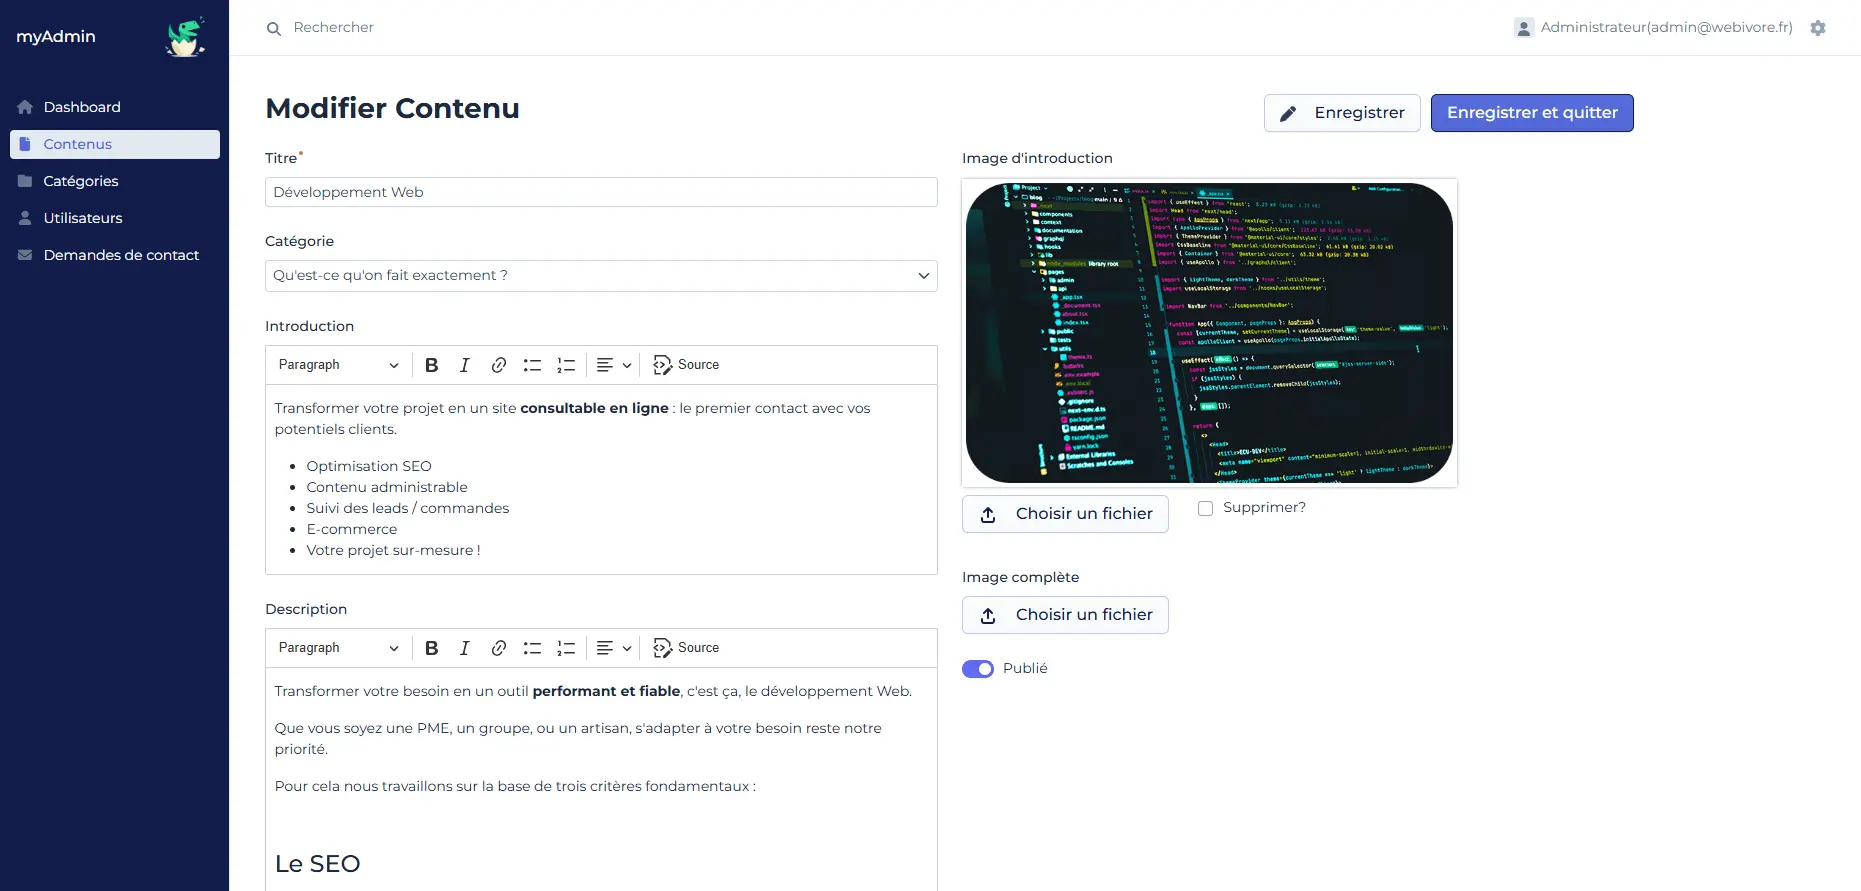
Task: Click the myAdmin dinosaur logo
Action: coord(186,36)
